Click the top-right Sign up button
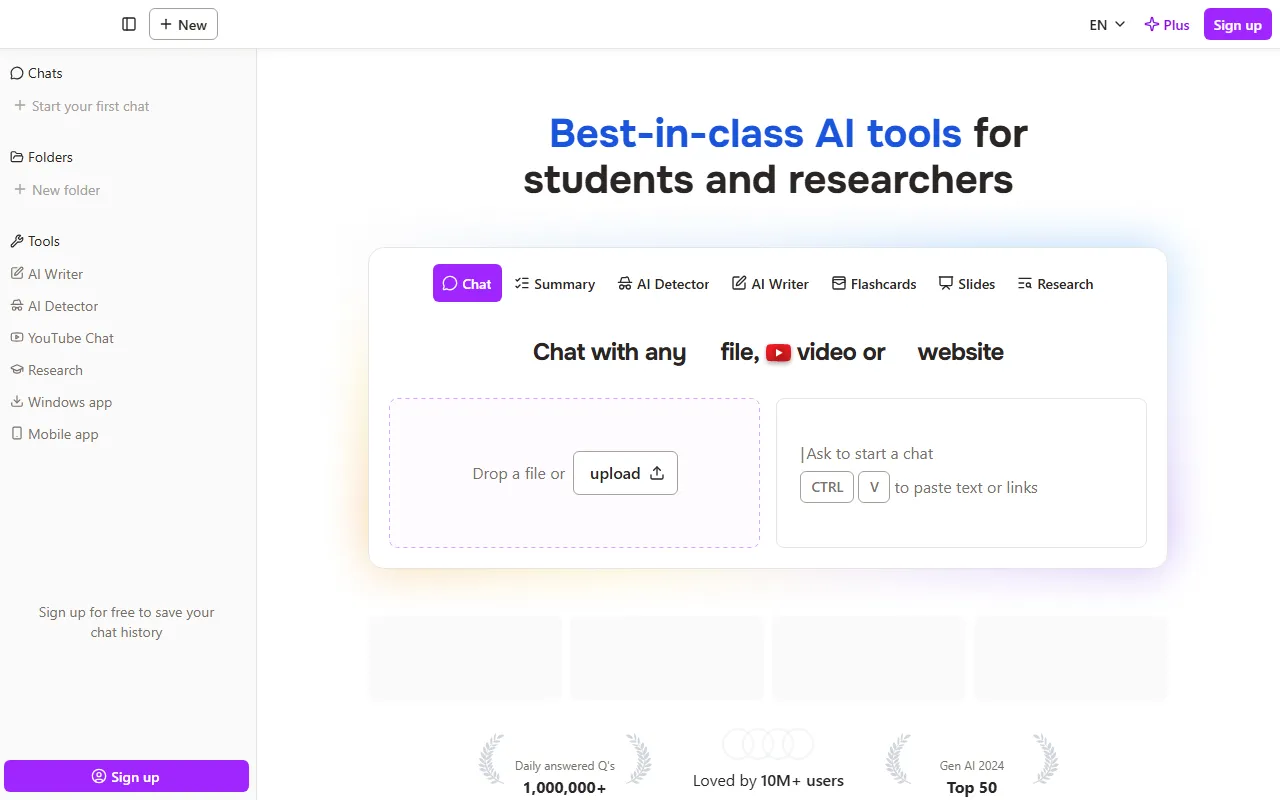This screenshot has width=1280, height=800. pos(1237,25)
